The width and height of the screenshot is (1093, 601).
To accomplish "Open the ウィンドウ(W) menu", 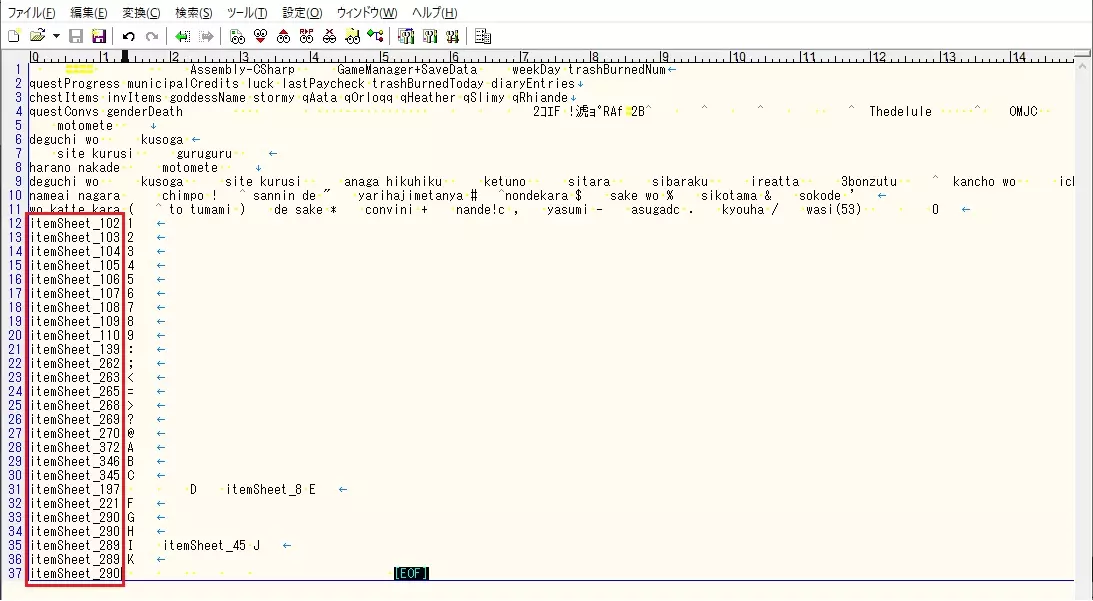I will [x=367, y=13].
